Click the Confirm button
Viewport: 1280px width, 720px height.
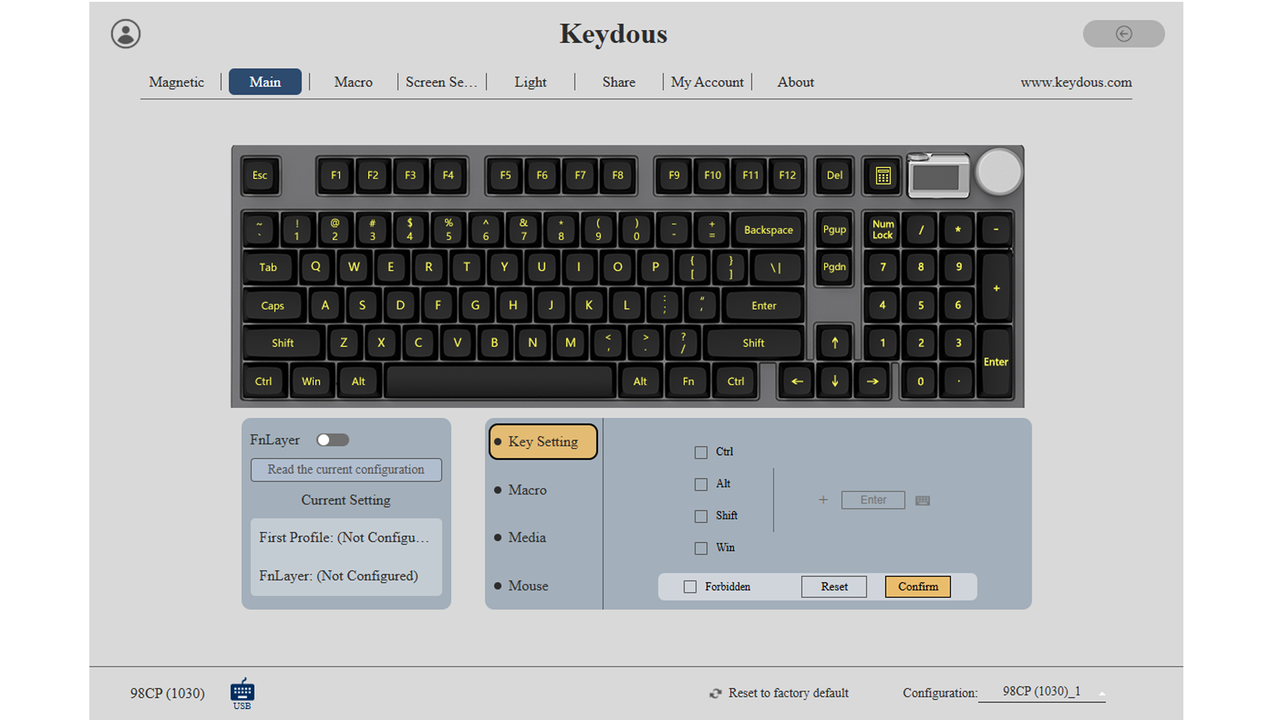tap(918, 587)
